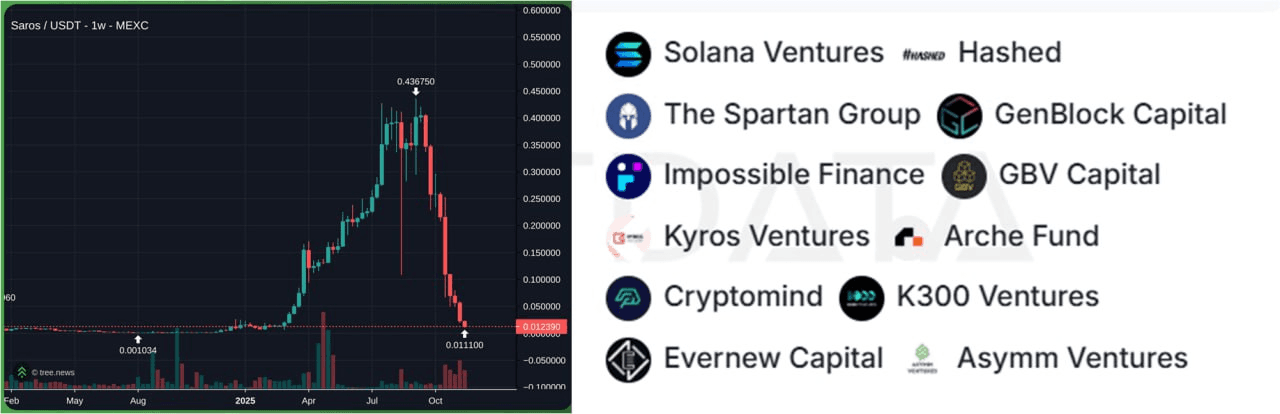Click the Hashed logo icon

(x=923, y=54)
